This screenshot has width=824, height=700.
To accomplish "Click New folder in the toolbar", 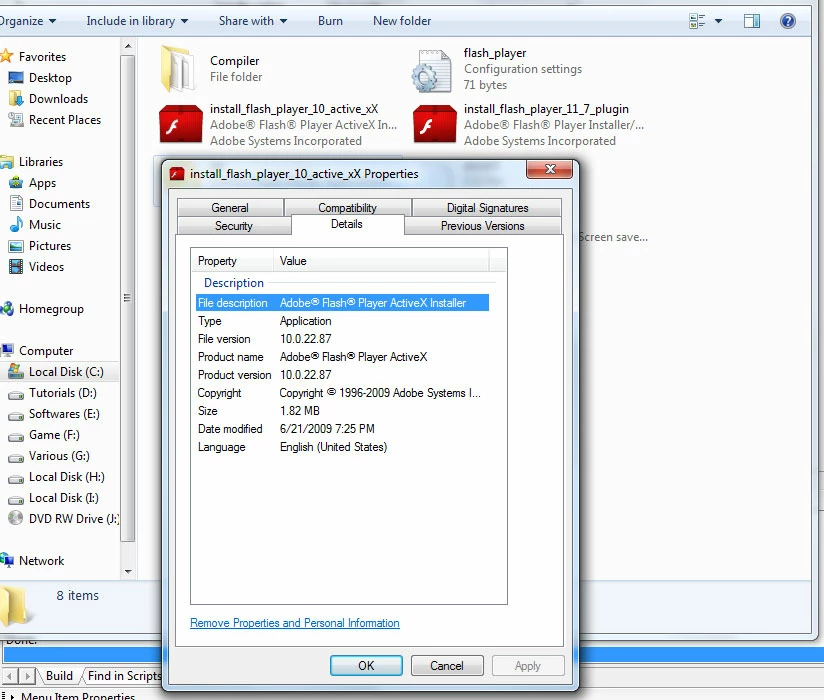I will pos(402,21).
